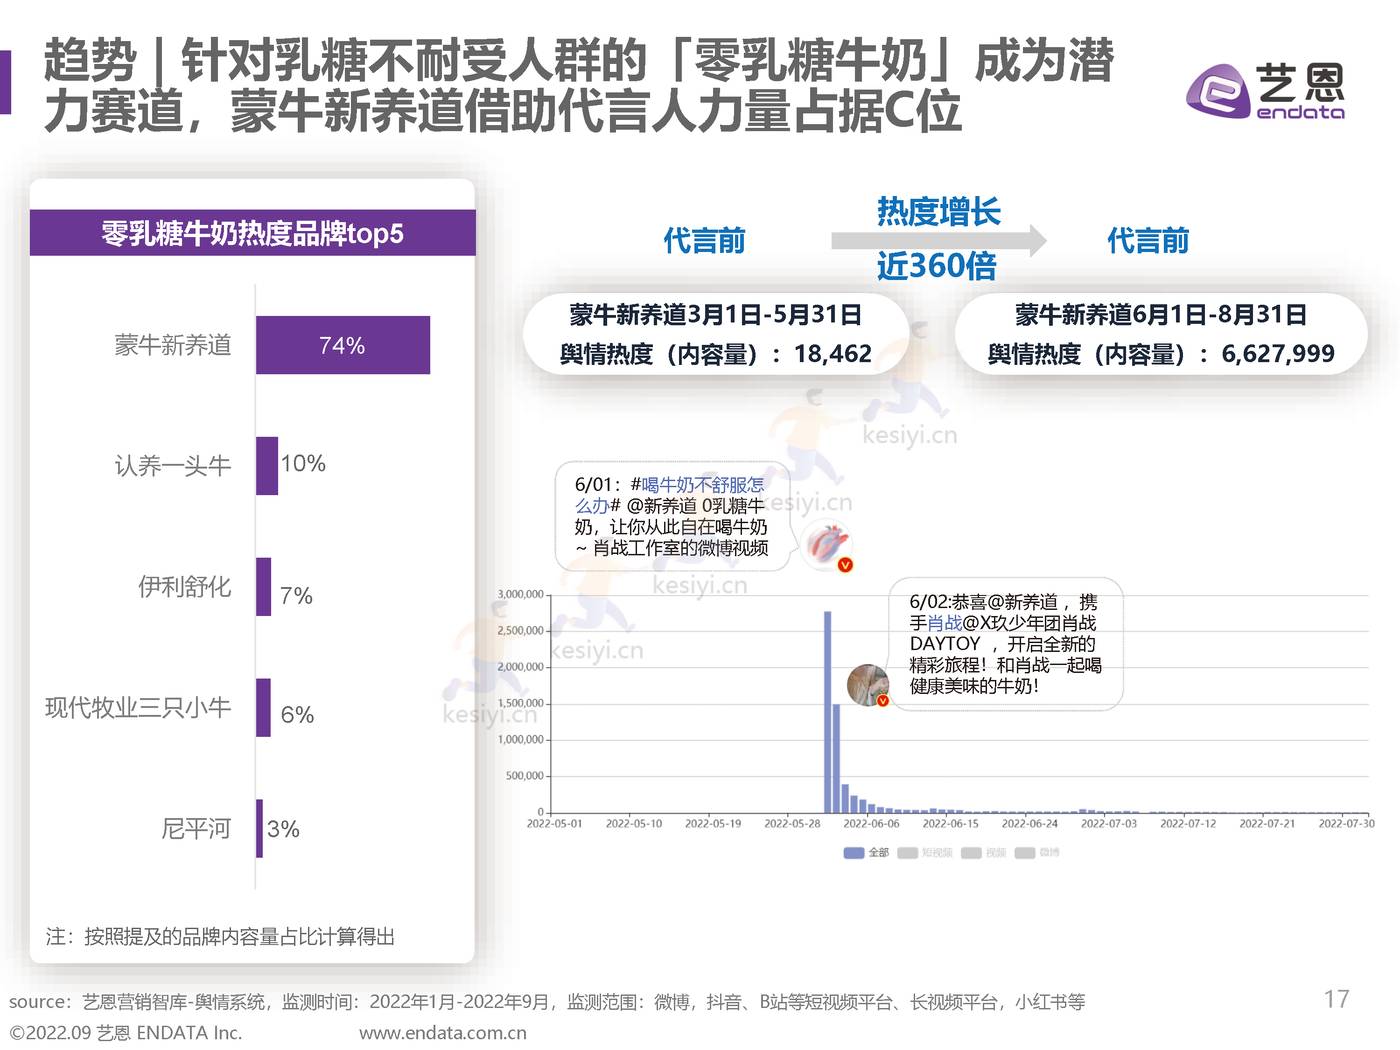Click the blue 肖战 link in 6/02 callout
Screen dimensions: 1400x1050
[945, 623]
